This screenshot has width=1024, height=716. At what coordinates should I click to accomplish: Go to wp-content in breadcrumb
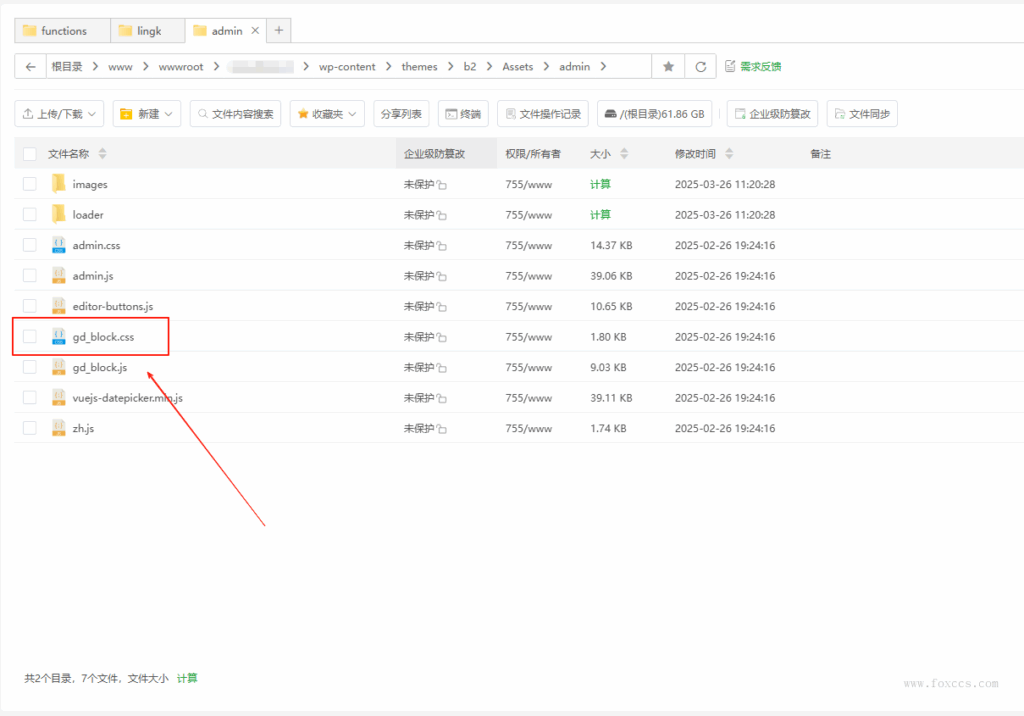click(347, 67)
